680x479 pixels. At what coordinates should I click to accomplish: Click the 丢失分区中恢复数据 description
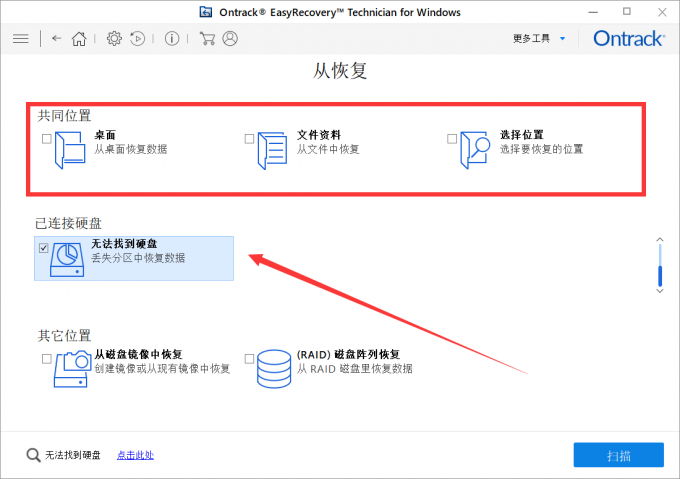pyautogui.click(x=138, y=258)
